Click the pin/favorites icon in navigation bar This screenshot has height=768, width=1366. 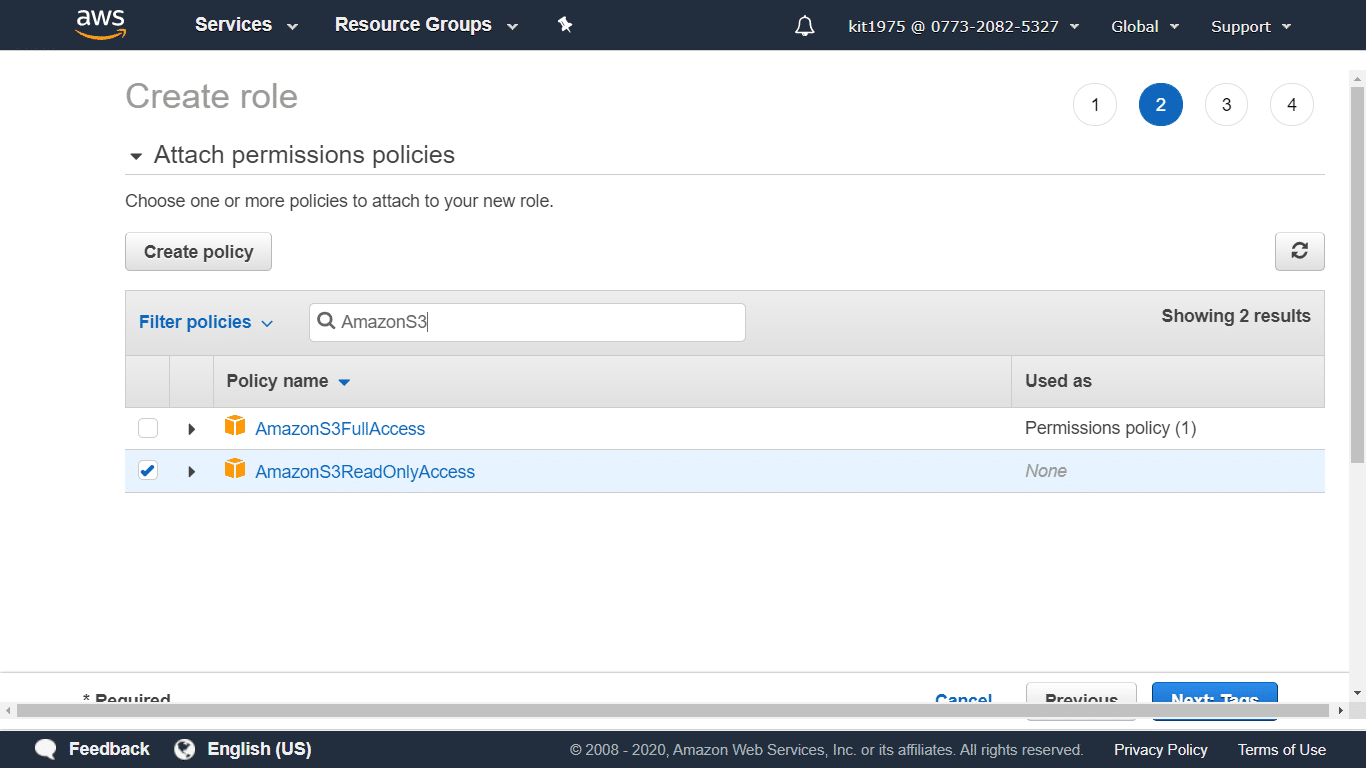[565, 25]
